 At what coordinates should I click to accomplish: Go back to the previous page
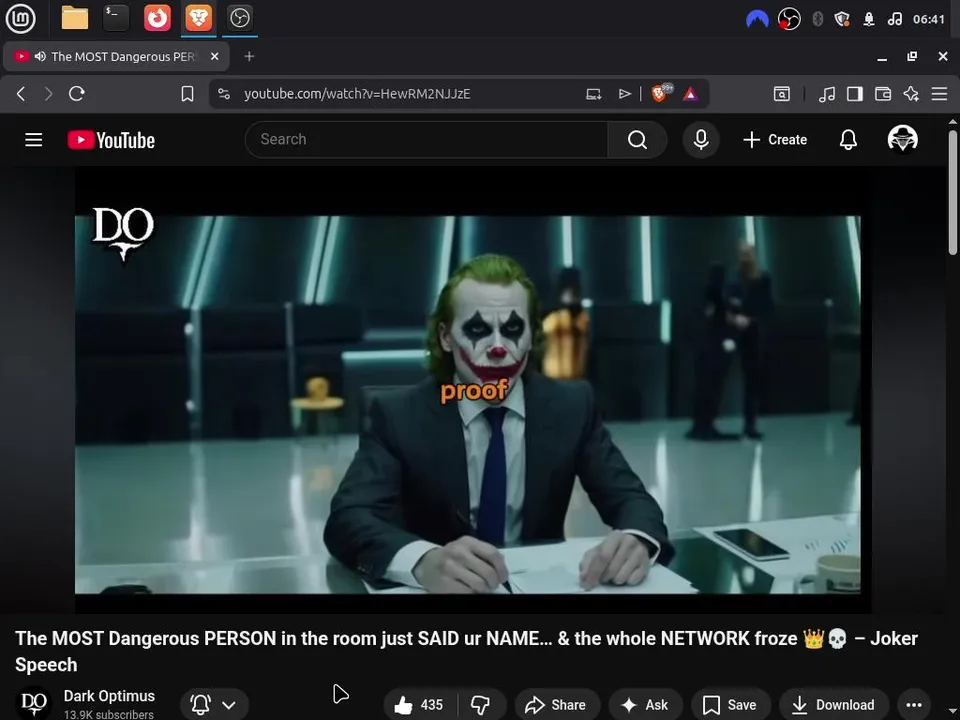coord(21,94)
